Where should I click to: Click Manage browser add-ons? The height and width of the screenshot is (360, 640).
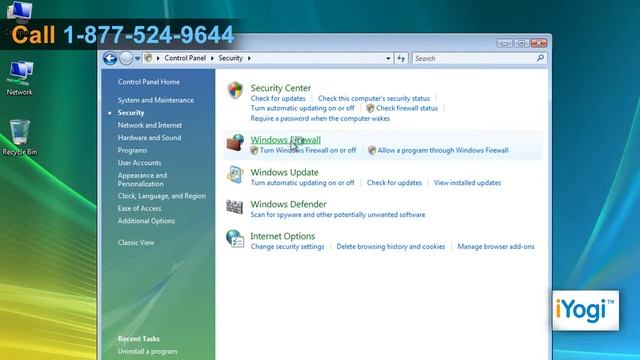pyautogui.click(x=496, y=247)
